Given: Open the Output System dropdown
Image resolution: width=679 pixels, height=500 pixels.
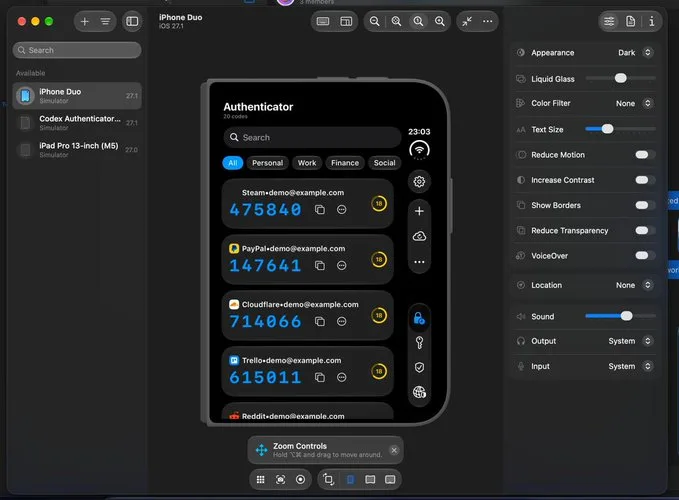Looking at the screenshot, I should tap(630, 341).
